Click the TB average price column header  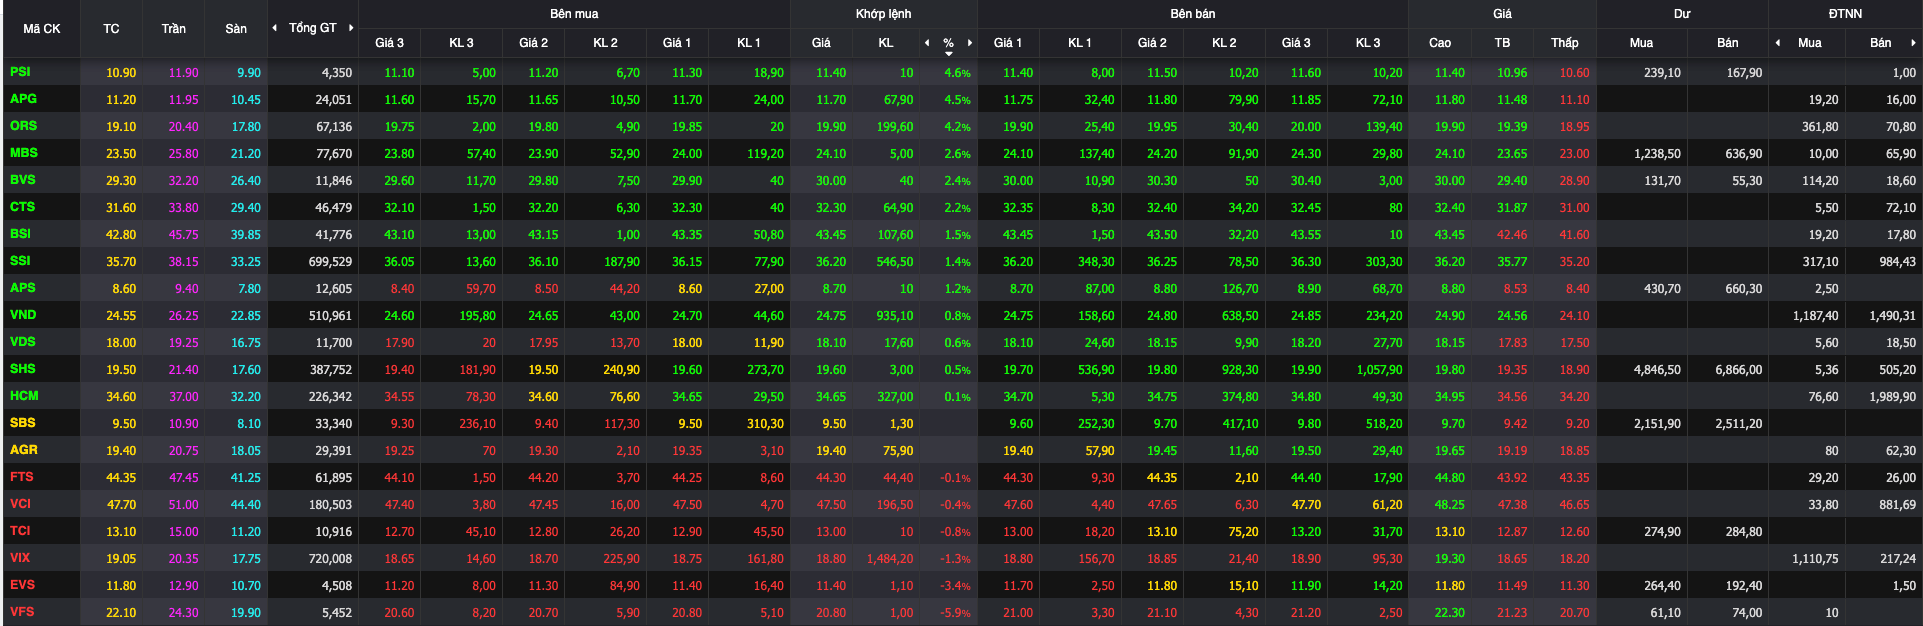pos(1502,43)
